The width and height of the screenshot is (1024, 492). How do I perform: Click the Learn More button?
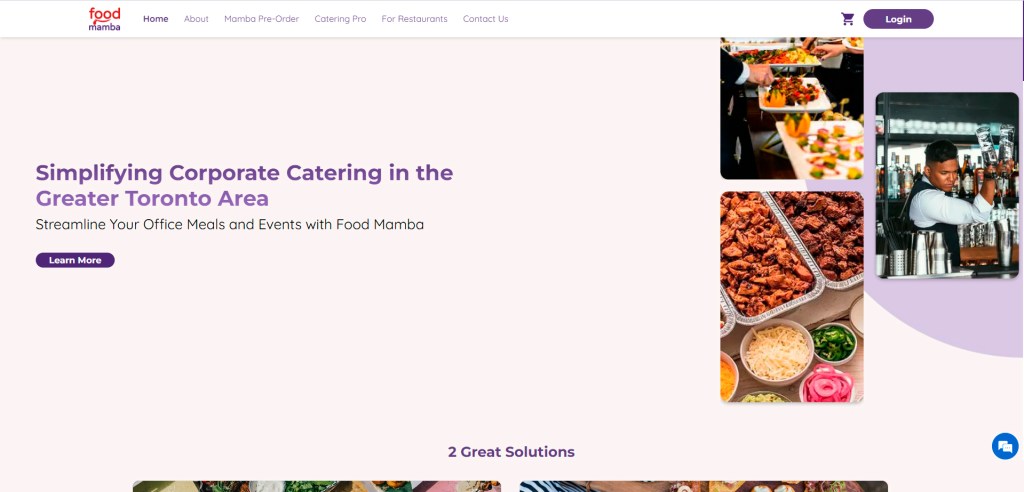pyautogui.click(x=75, y=260)
